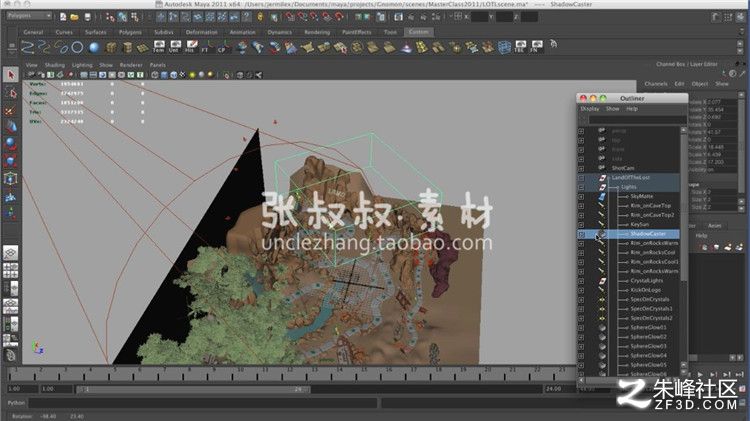Select the Universal Manipulator tool

pyautogui.click(x=11, y=179)
